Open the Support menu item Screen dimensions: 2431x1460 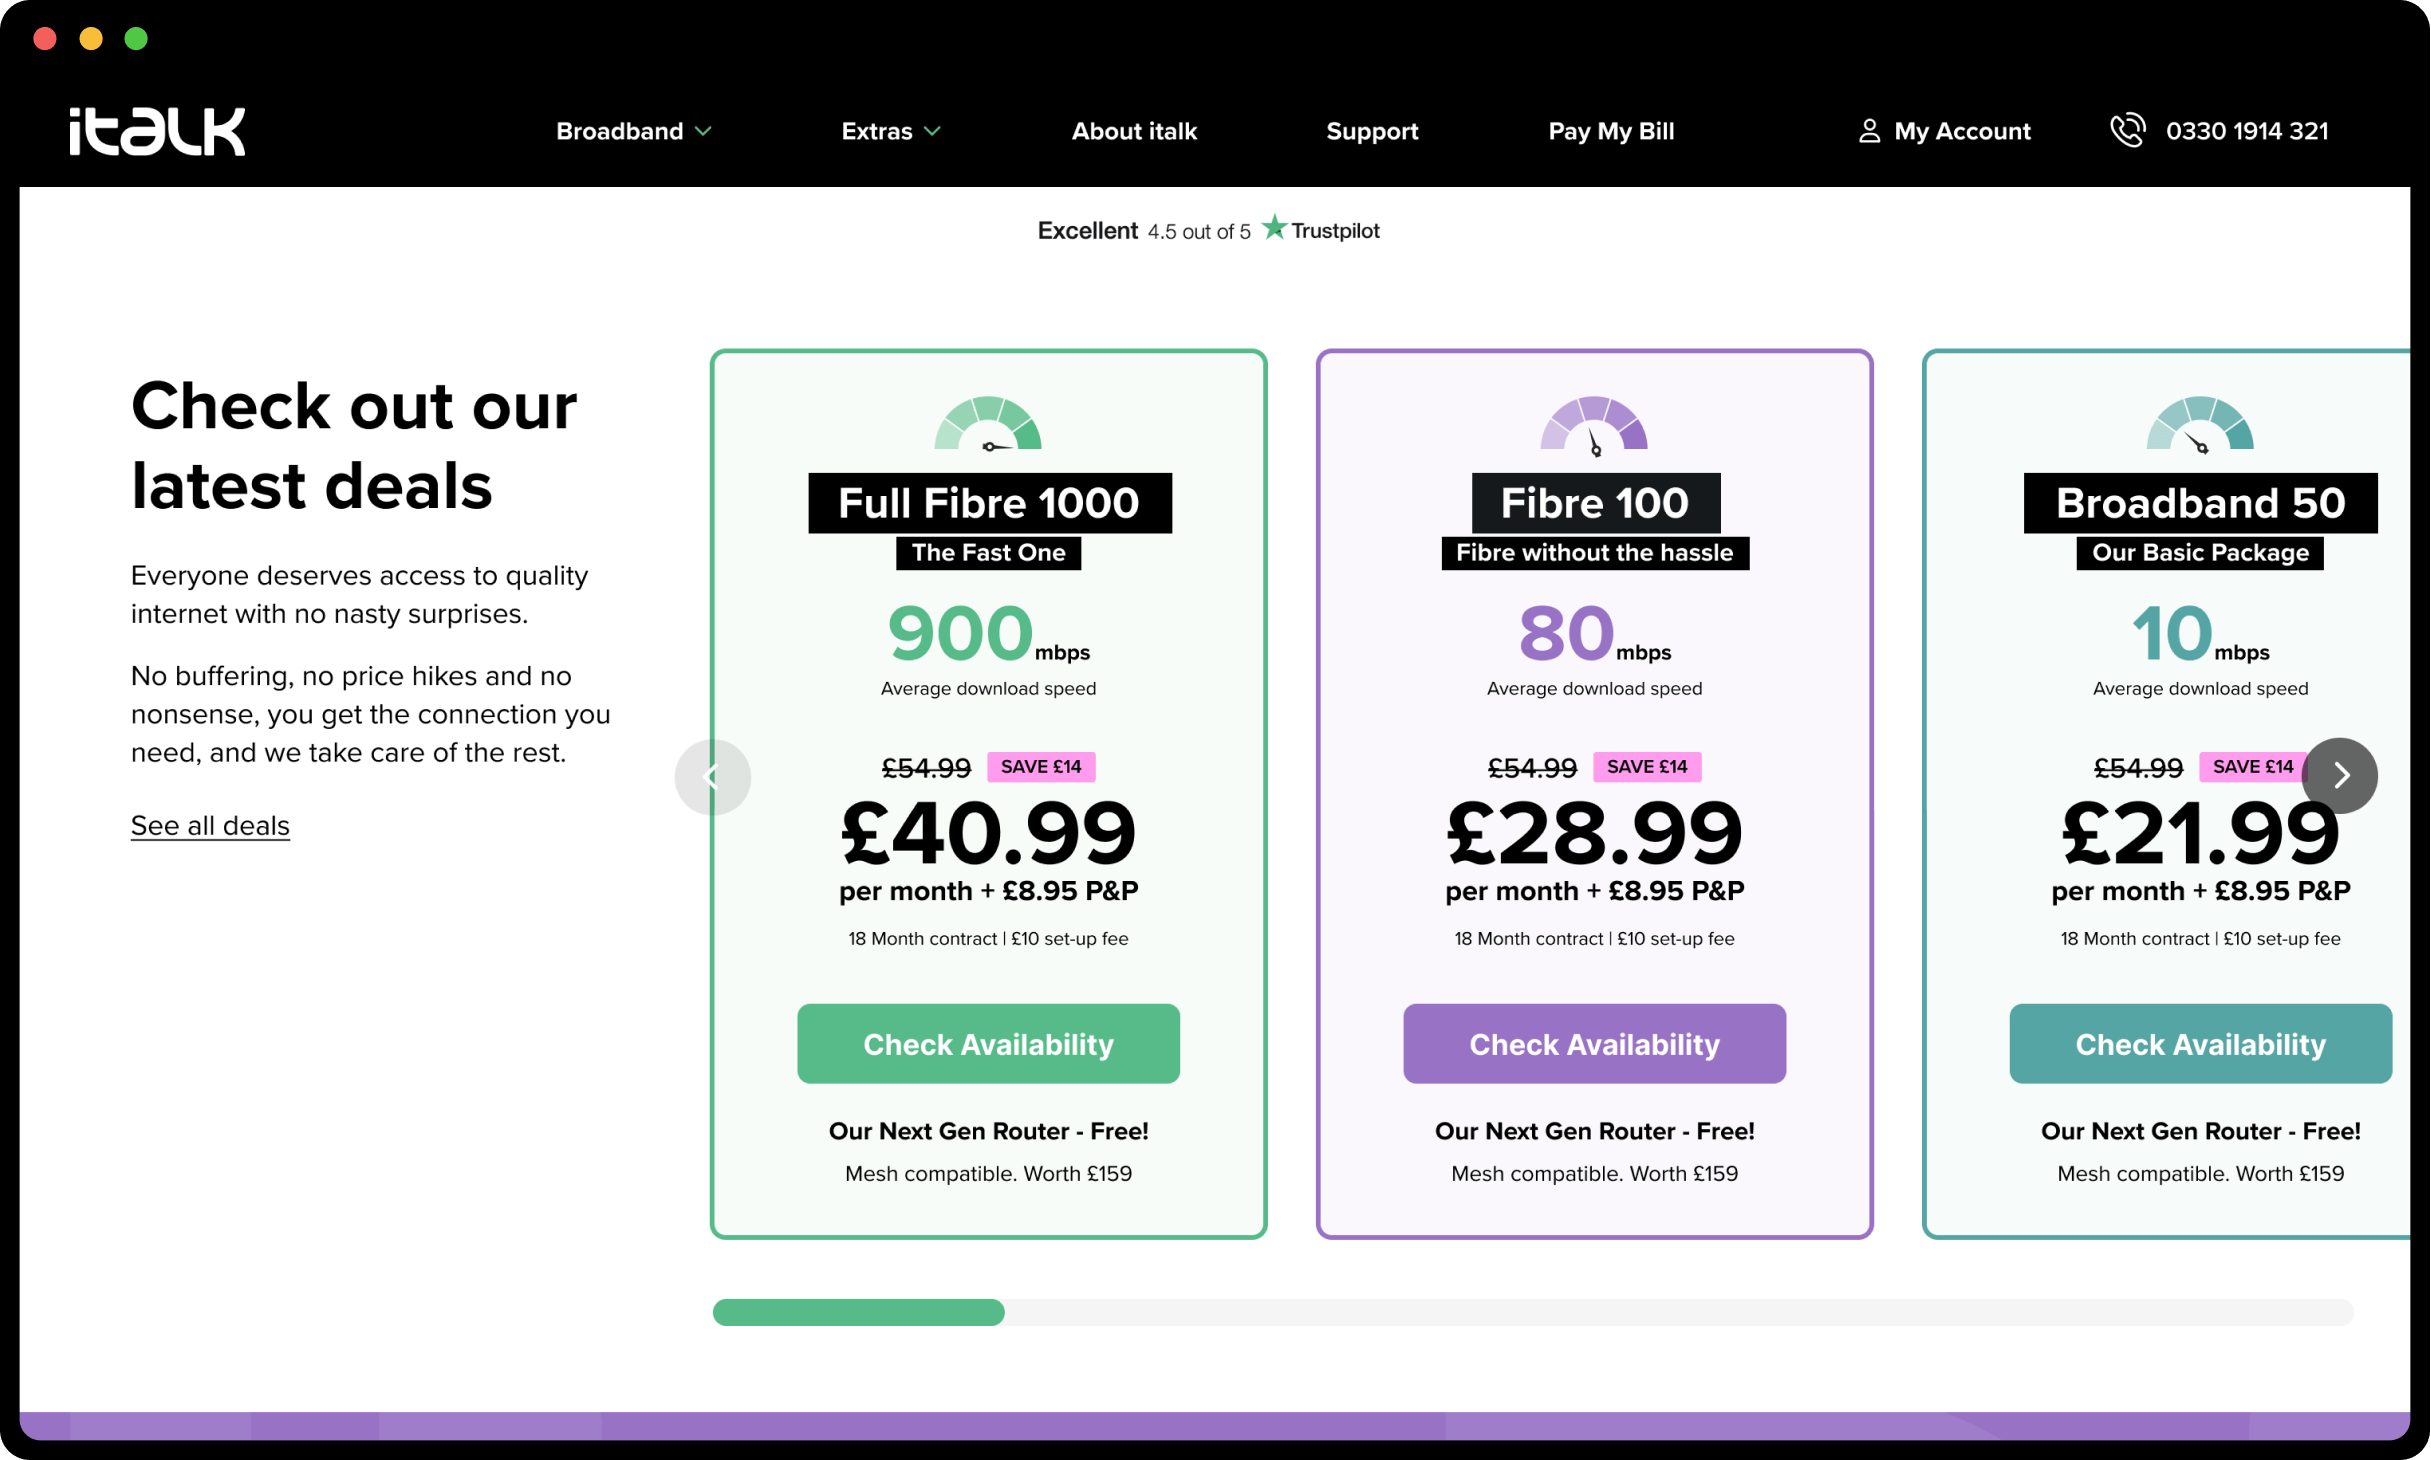(x=1372, y=131)
